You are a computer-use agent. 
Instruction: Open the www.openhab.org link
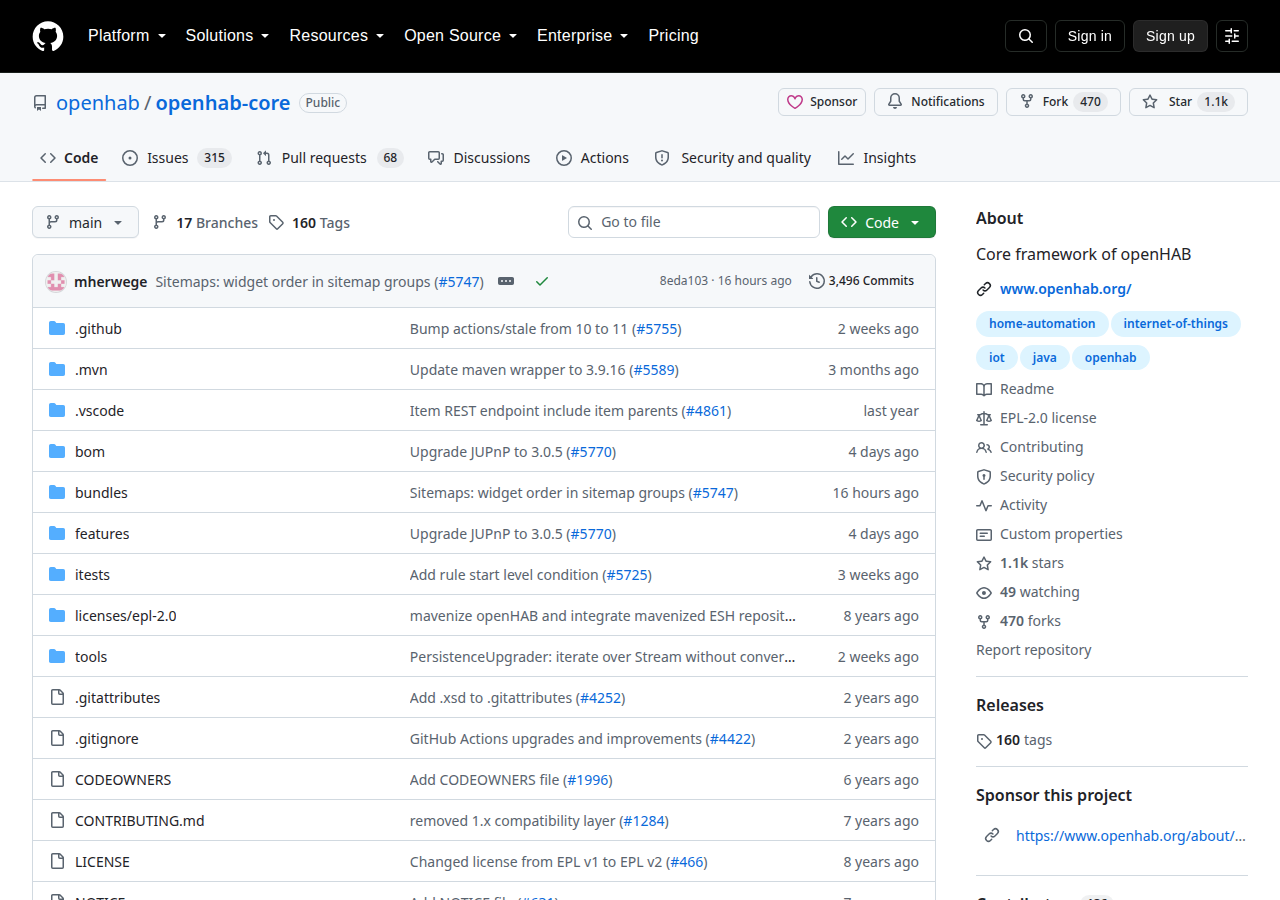[1066, 289]
